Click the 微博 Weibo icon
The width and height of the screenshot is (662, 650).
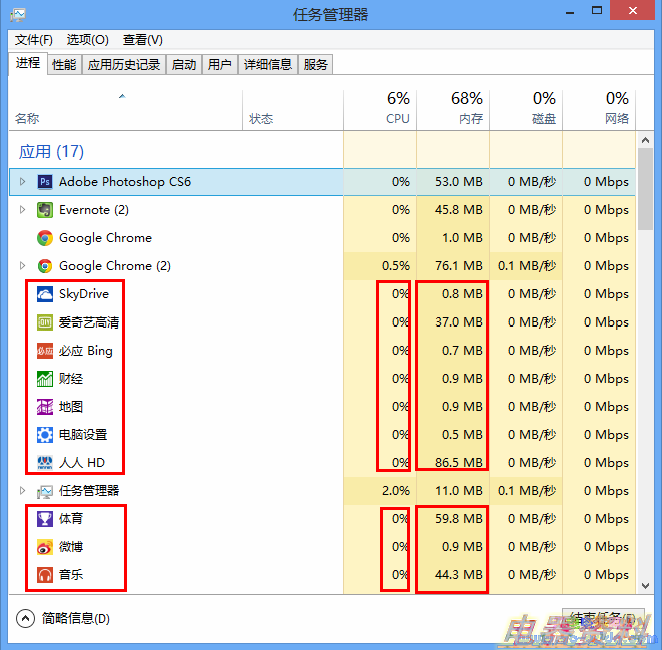44,547
